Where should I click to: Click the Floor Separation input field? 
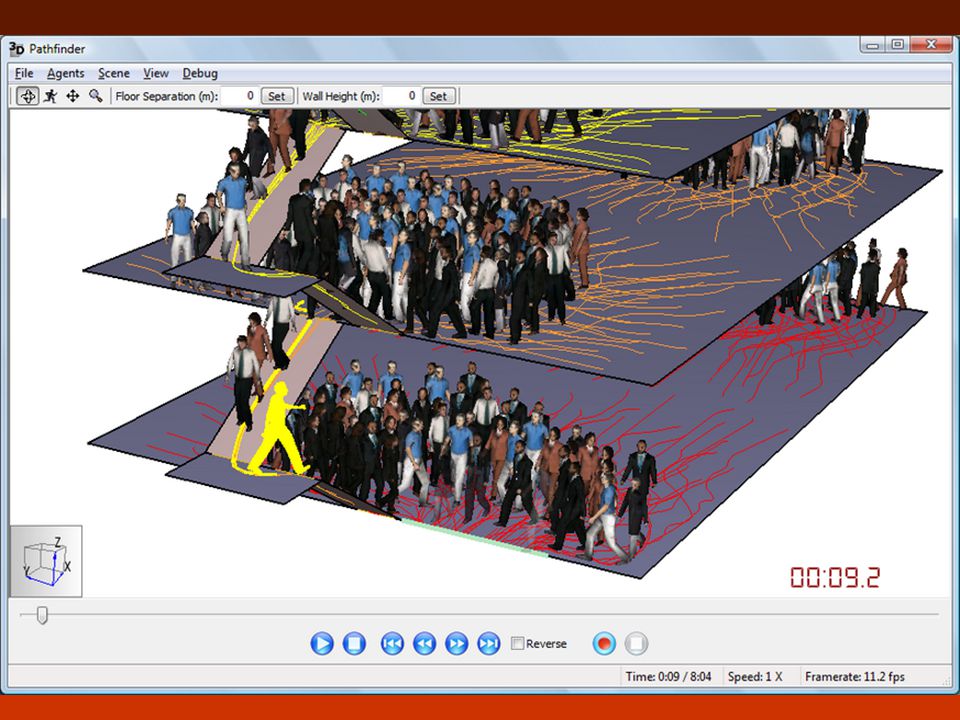[x=239, y=96]
